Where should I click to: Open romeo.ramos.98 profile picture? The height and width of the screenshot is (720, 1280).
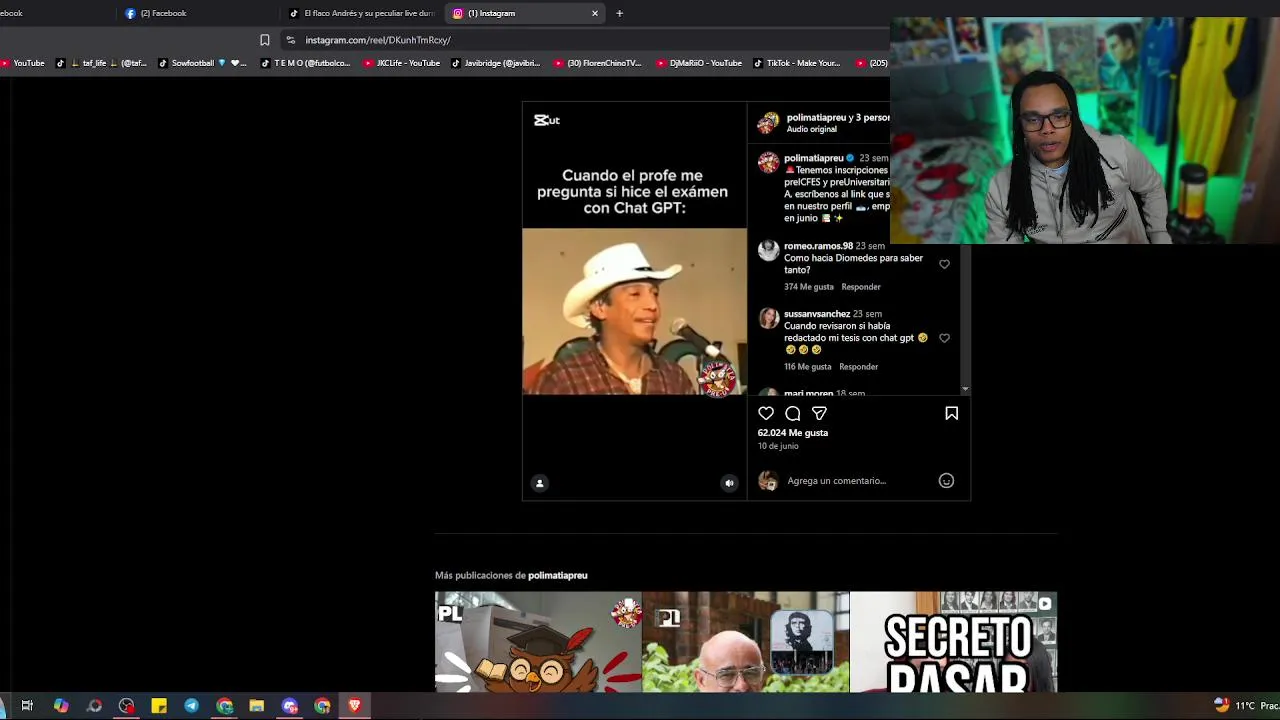[x=768, y=251]
